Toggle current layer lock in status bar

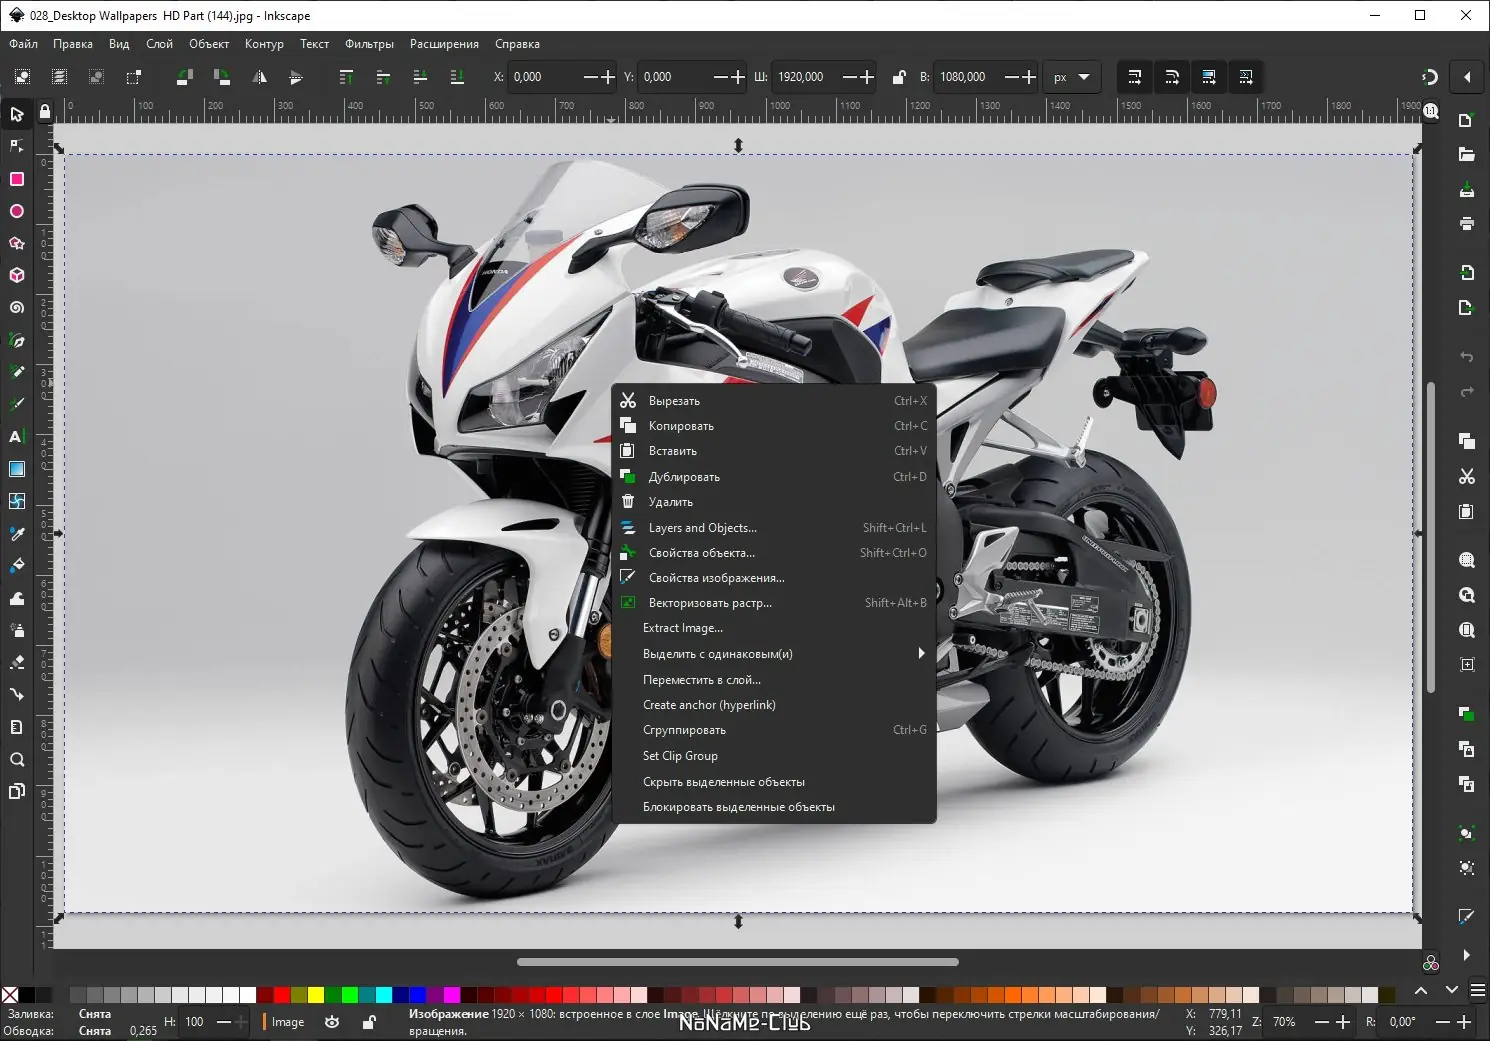click(369, 1022)
